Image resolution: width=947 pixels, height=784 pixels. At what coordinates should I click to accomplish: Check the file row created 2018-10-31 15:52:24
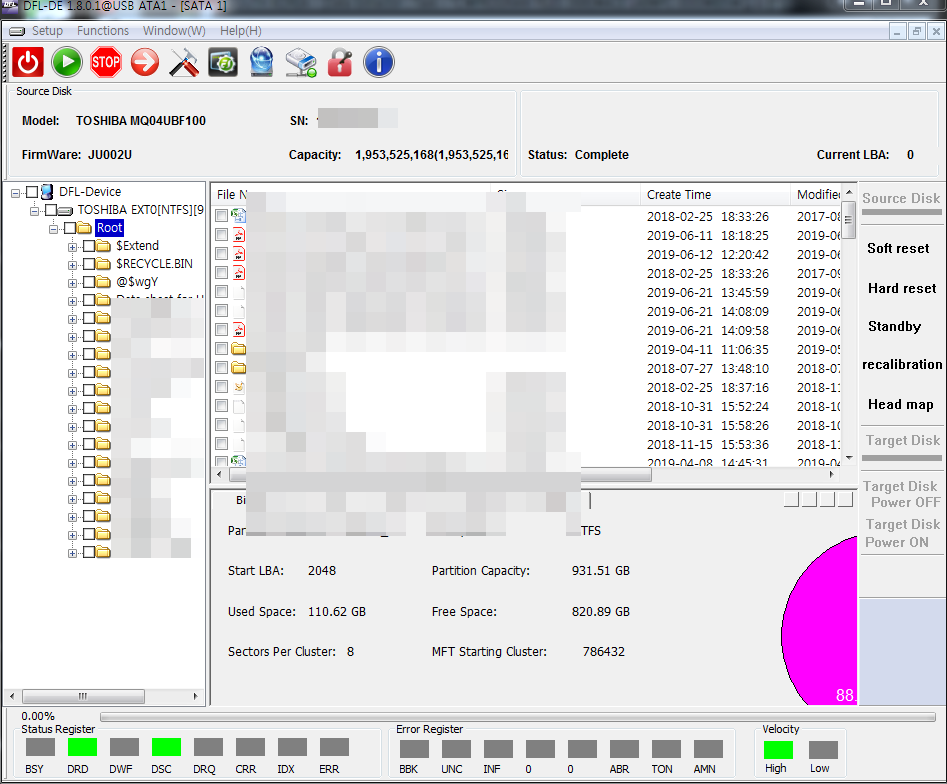(x=222, y=406)
